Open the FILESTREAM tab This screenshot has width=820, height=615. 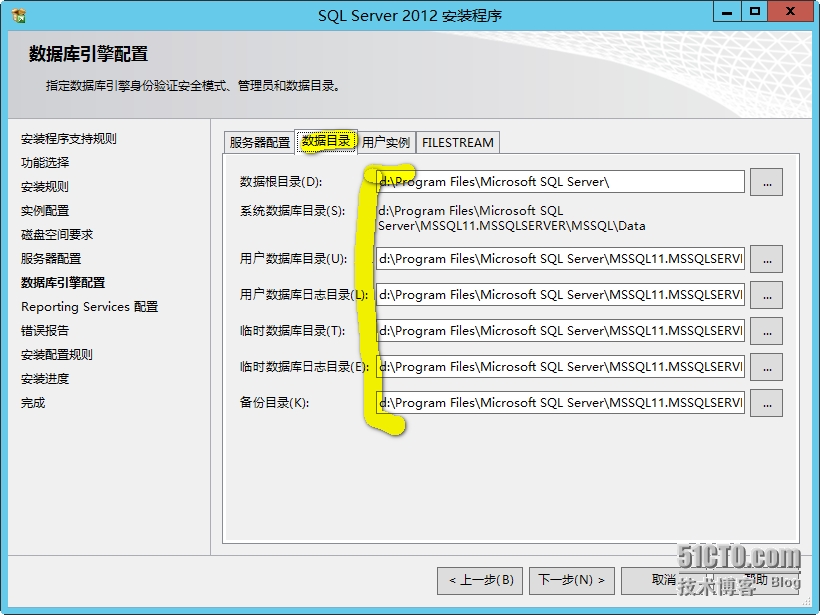pos(458,142)
